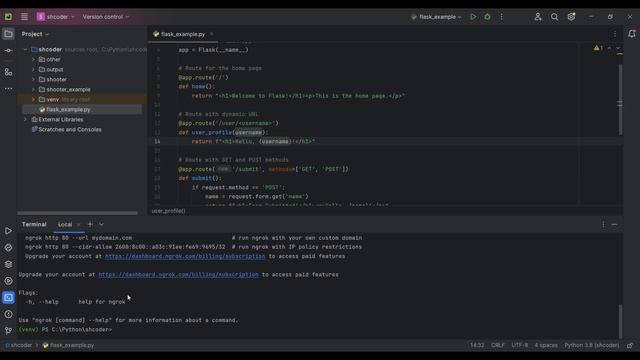The width and height of the screenshot is (640, 360).
Task: Debug flask_example with the bug icon
Action: pos(487,17)
